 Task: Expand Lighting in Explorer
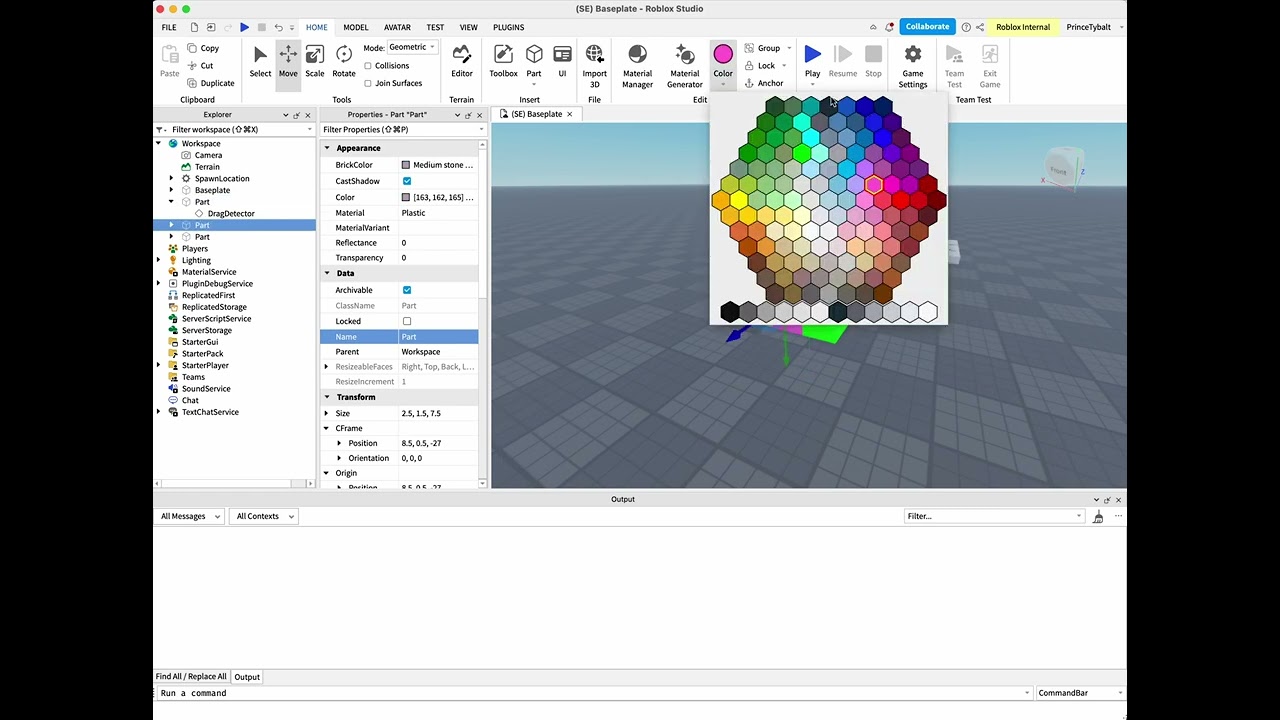[159, 260]
